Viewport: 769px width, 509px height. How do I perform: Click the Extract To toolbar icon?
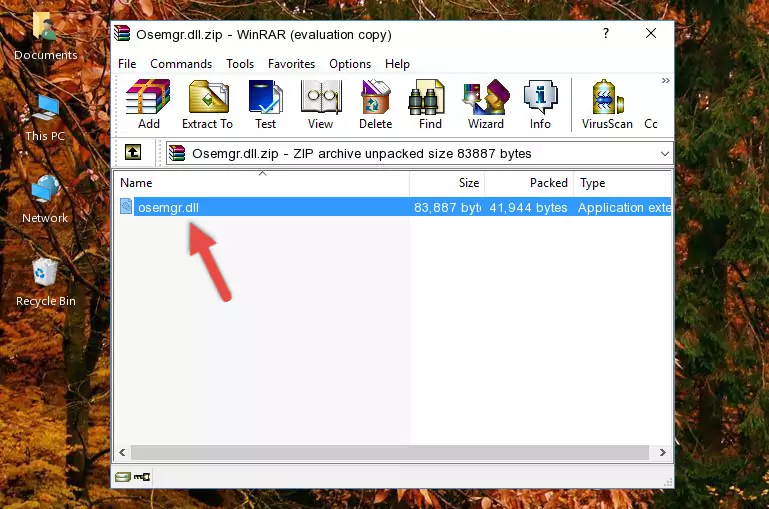coord(207,104)
